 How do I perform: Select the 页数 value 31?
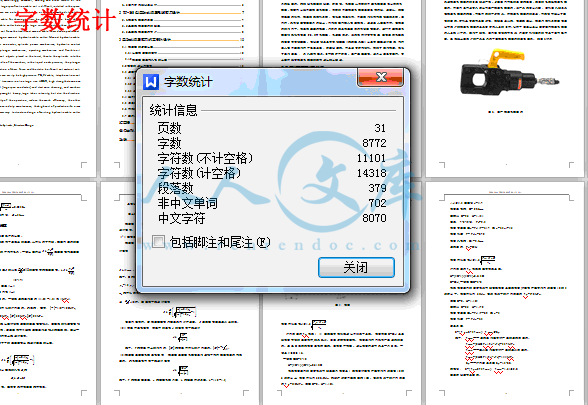pos(380,128)
